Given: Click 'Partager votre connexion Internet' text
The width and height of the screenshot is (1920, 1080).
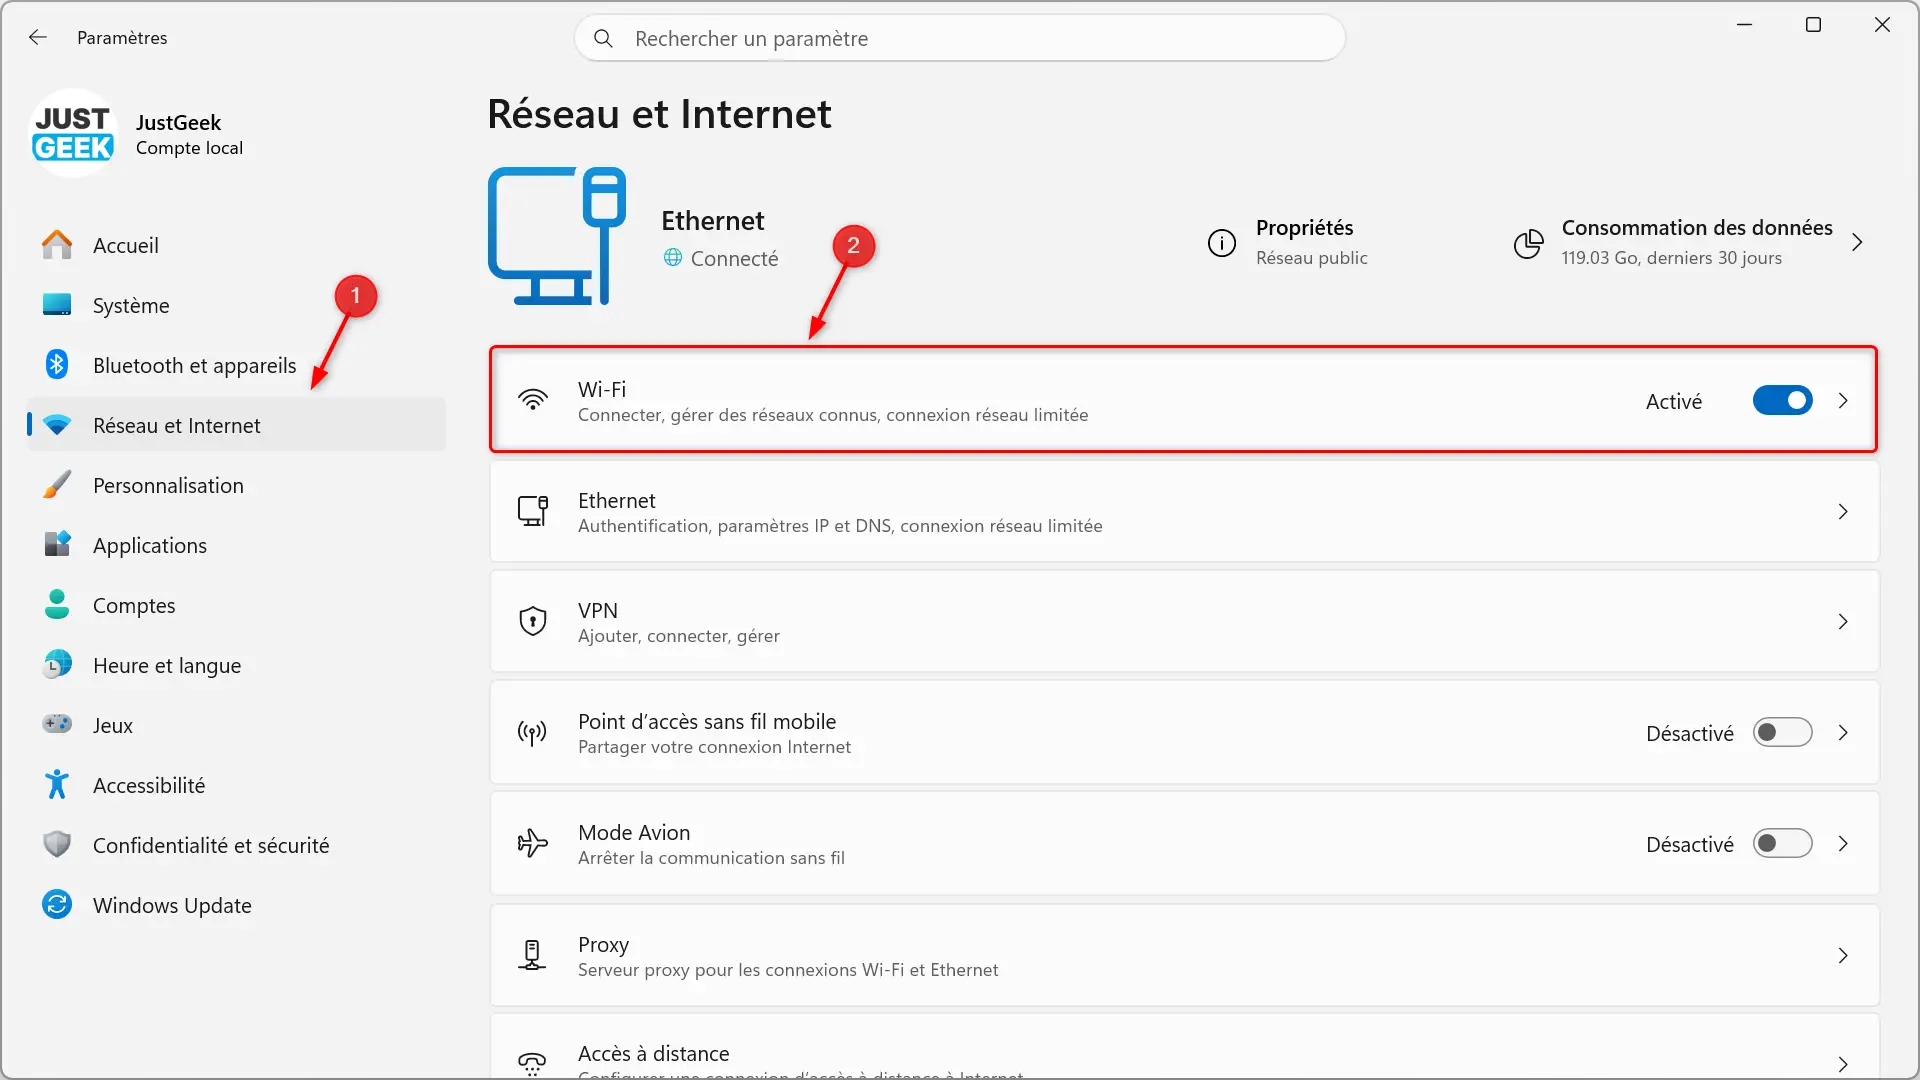Looking at the screenshot, I should click(714, 747).
